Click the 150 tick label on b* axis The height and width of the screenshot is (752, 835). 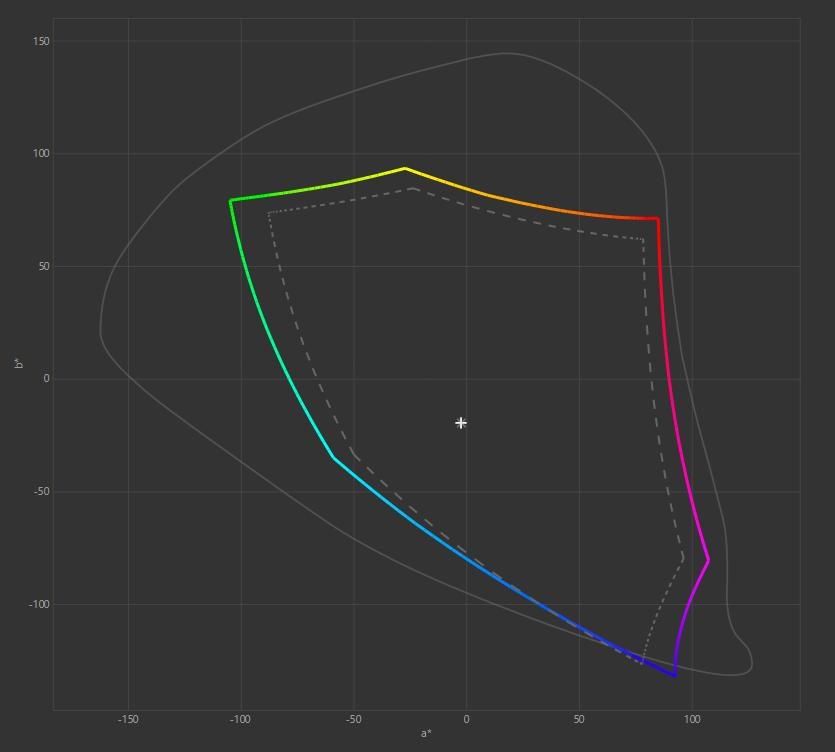pos(41,41)
